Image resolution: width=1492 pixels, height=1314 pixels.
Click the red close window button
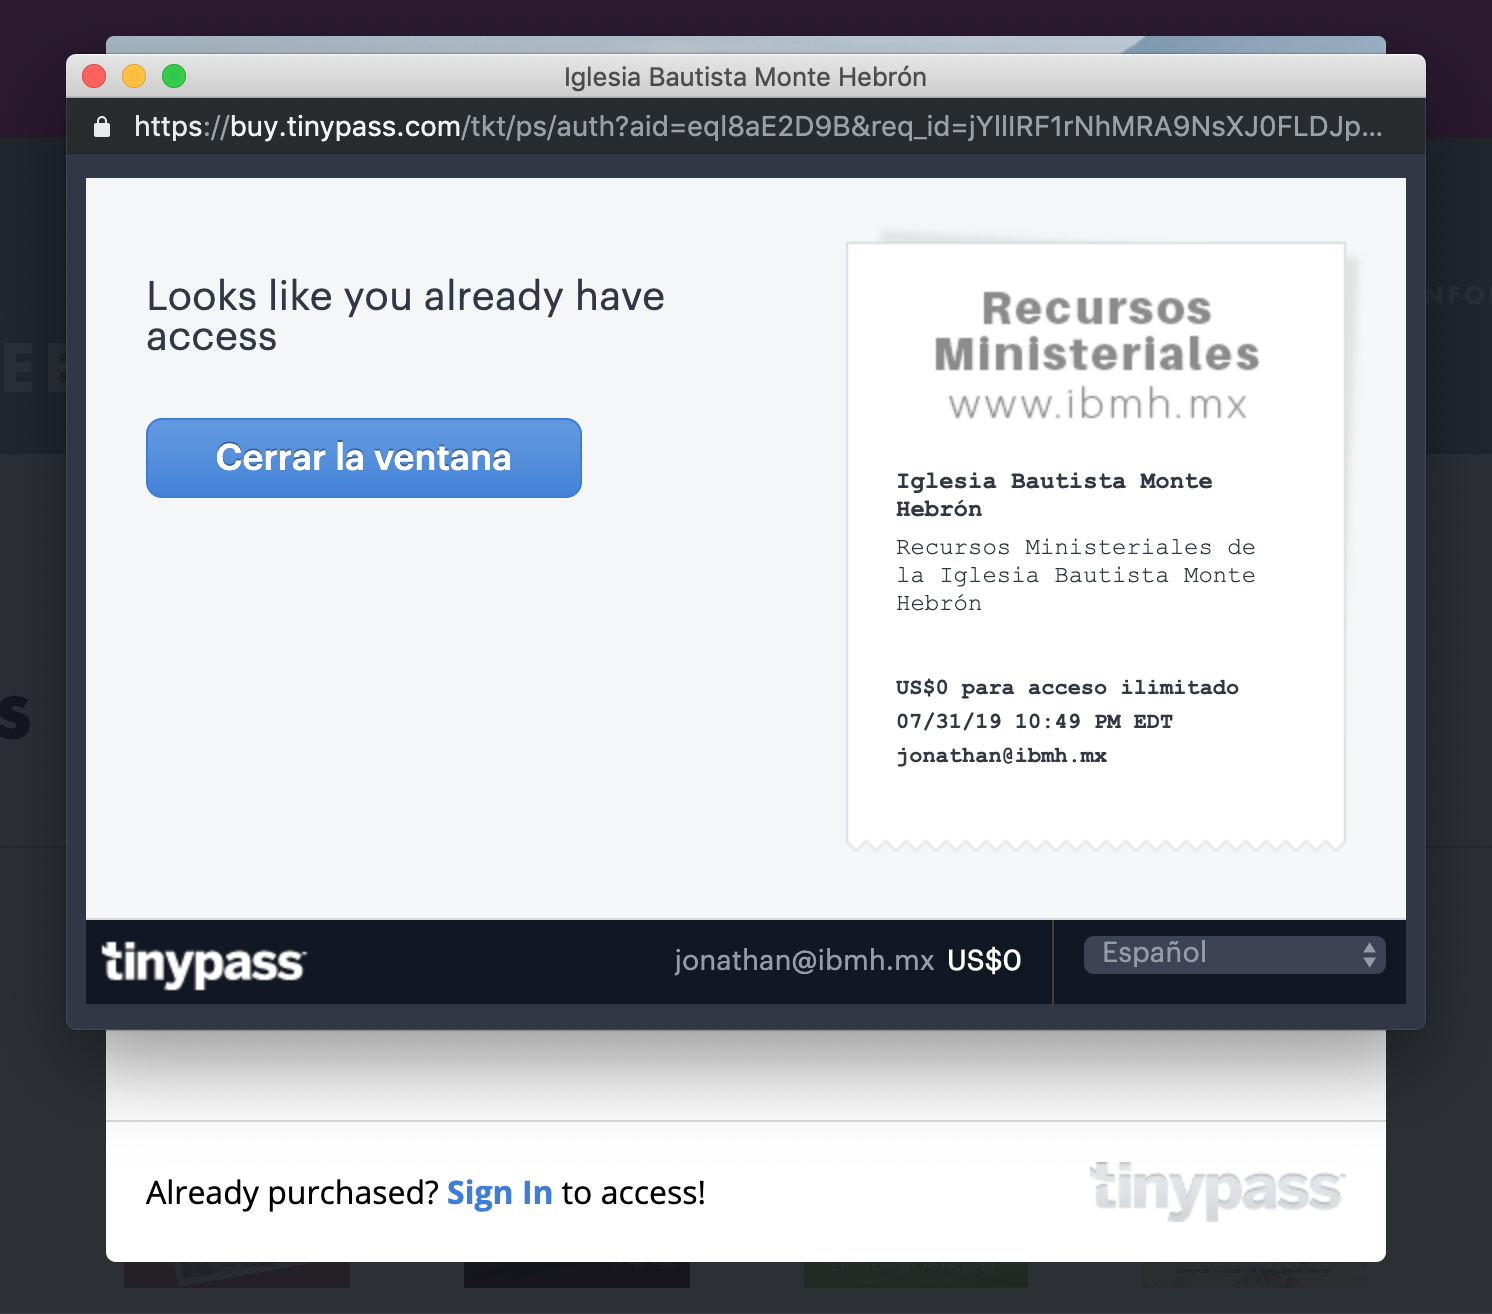[x=94, y=76]
